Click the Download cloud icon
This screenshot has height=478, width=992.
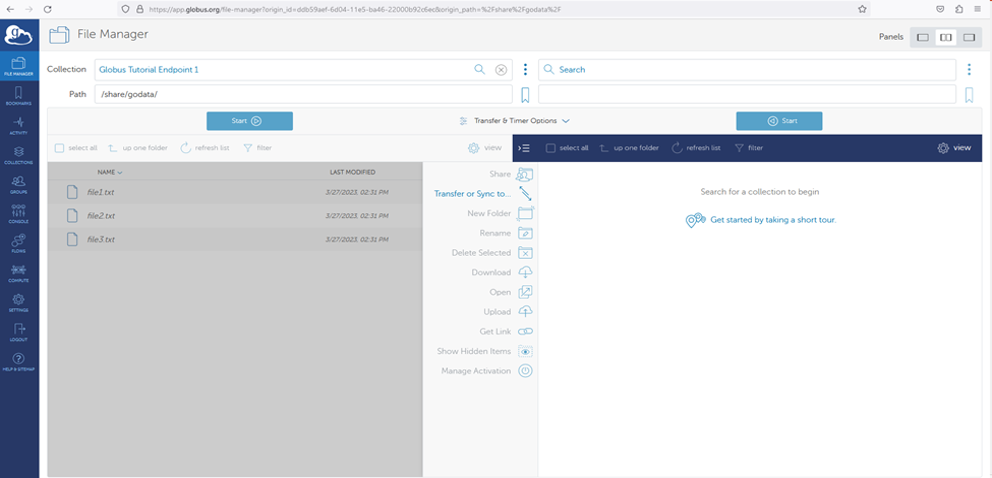click(x=525, y=273)
